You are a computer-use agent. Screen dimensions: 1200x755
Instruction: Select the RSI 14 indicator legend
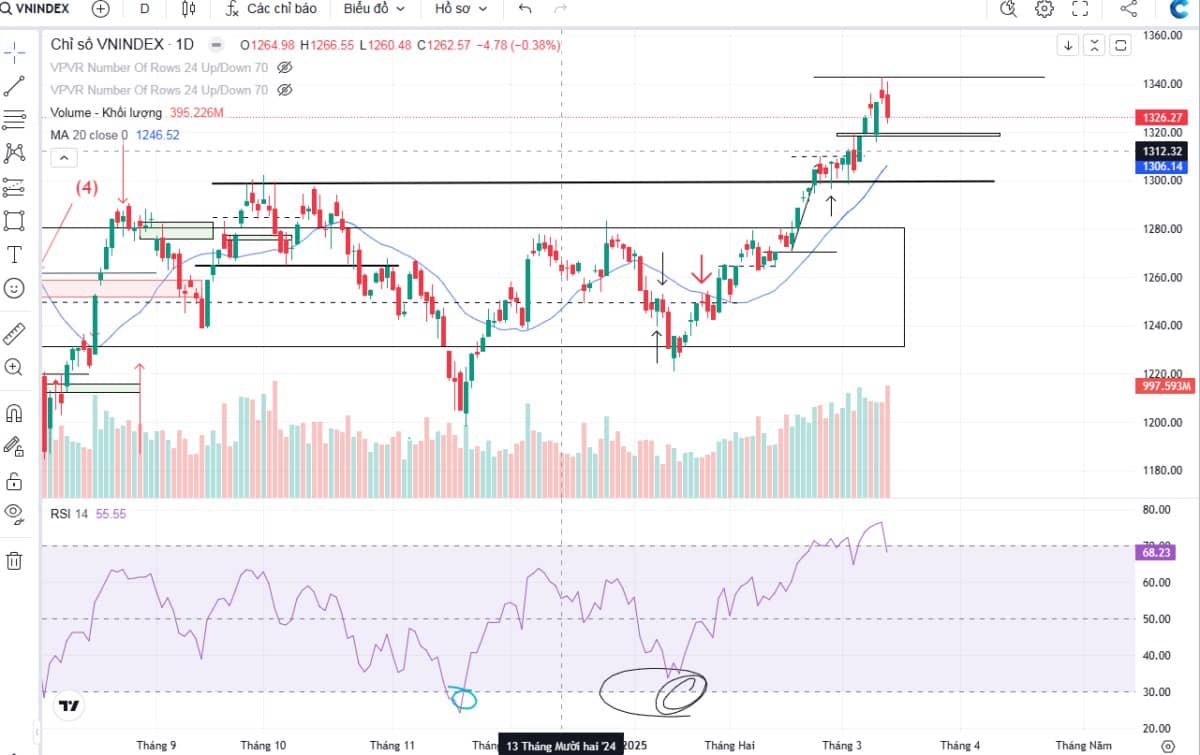pos(69,513)
